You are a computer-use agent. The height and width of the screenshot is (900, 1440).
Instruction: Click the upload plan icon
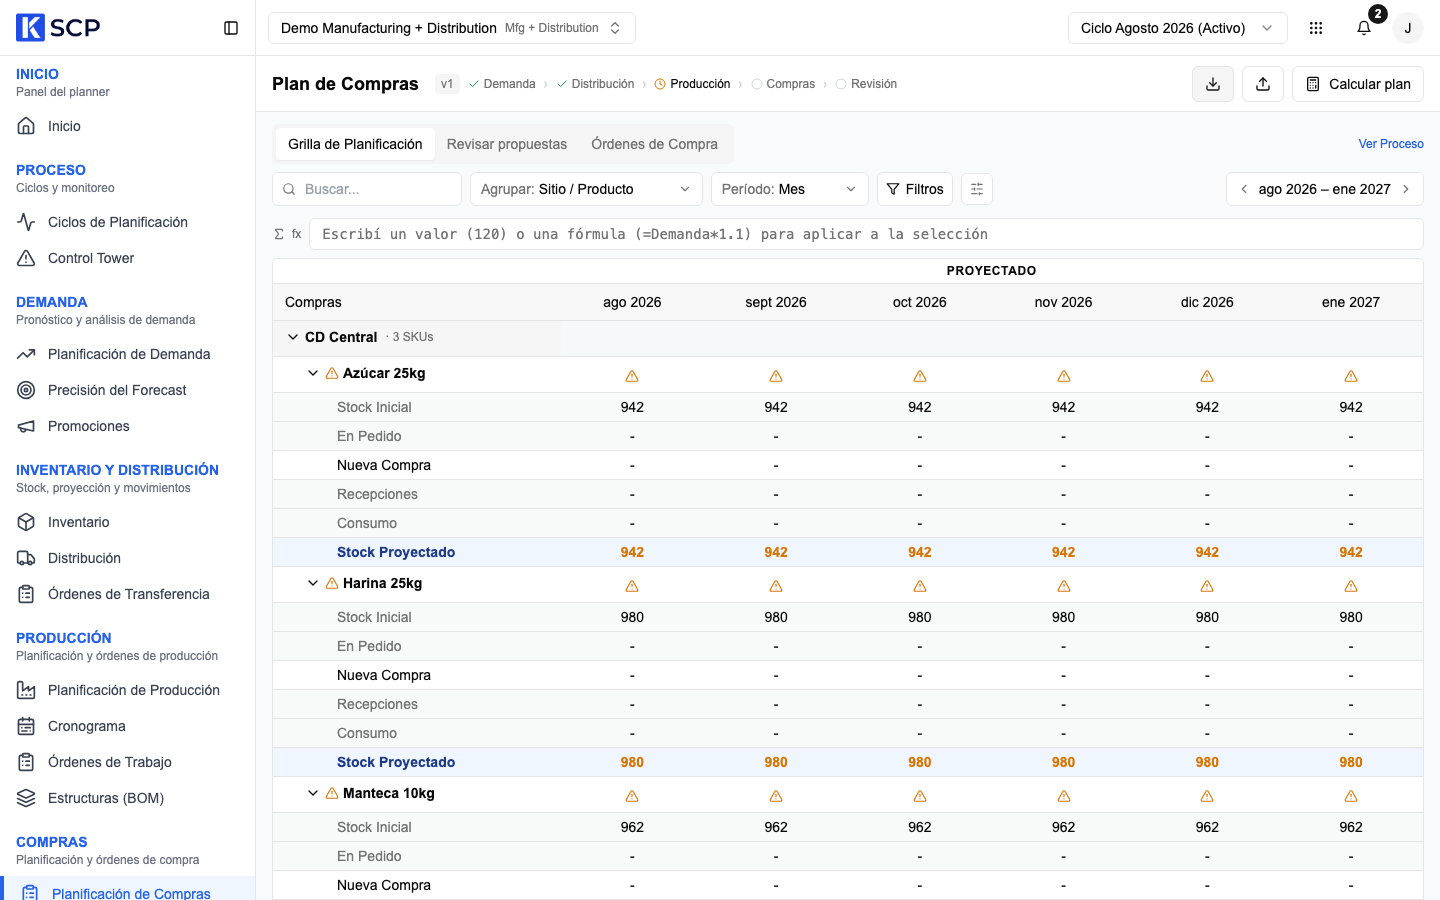(x=1263, y=84)
